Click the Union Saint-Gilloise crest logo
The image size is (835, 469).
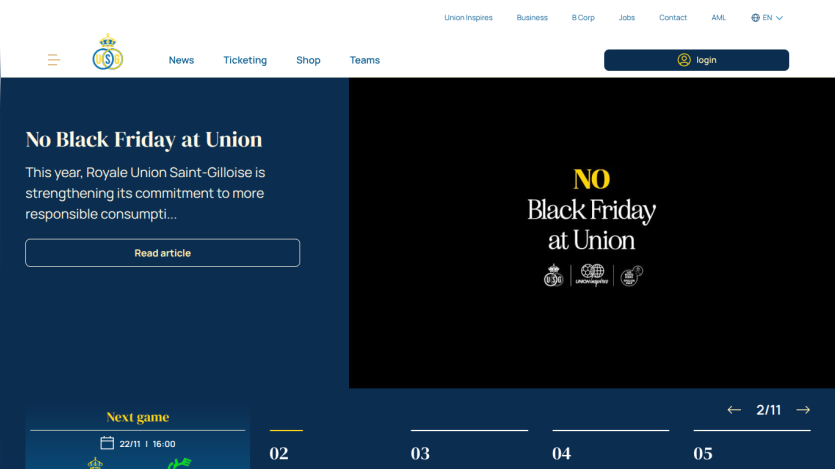(108, 52)
